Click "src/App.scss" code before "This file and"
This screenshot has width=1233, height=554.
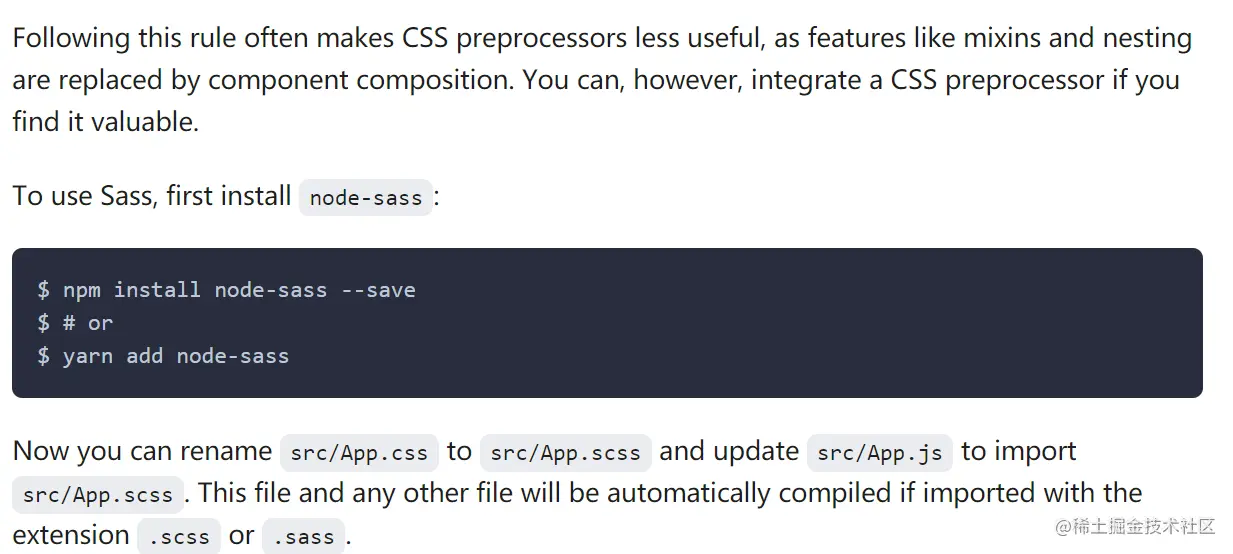pos(98,495)
